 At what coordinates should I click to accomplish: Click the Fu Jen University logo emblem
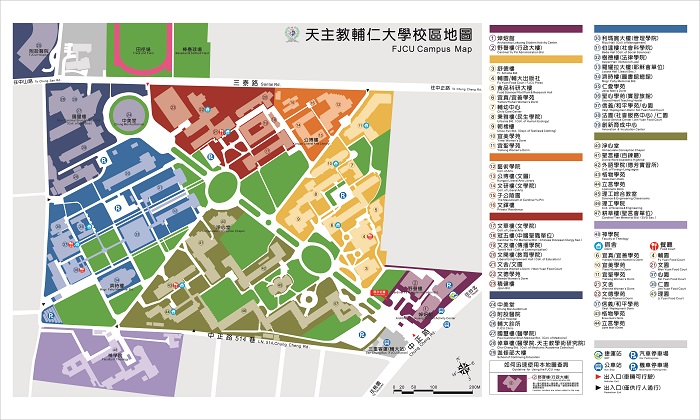292,35
